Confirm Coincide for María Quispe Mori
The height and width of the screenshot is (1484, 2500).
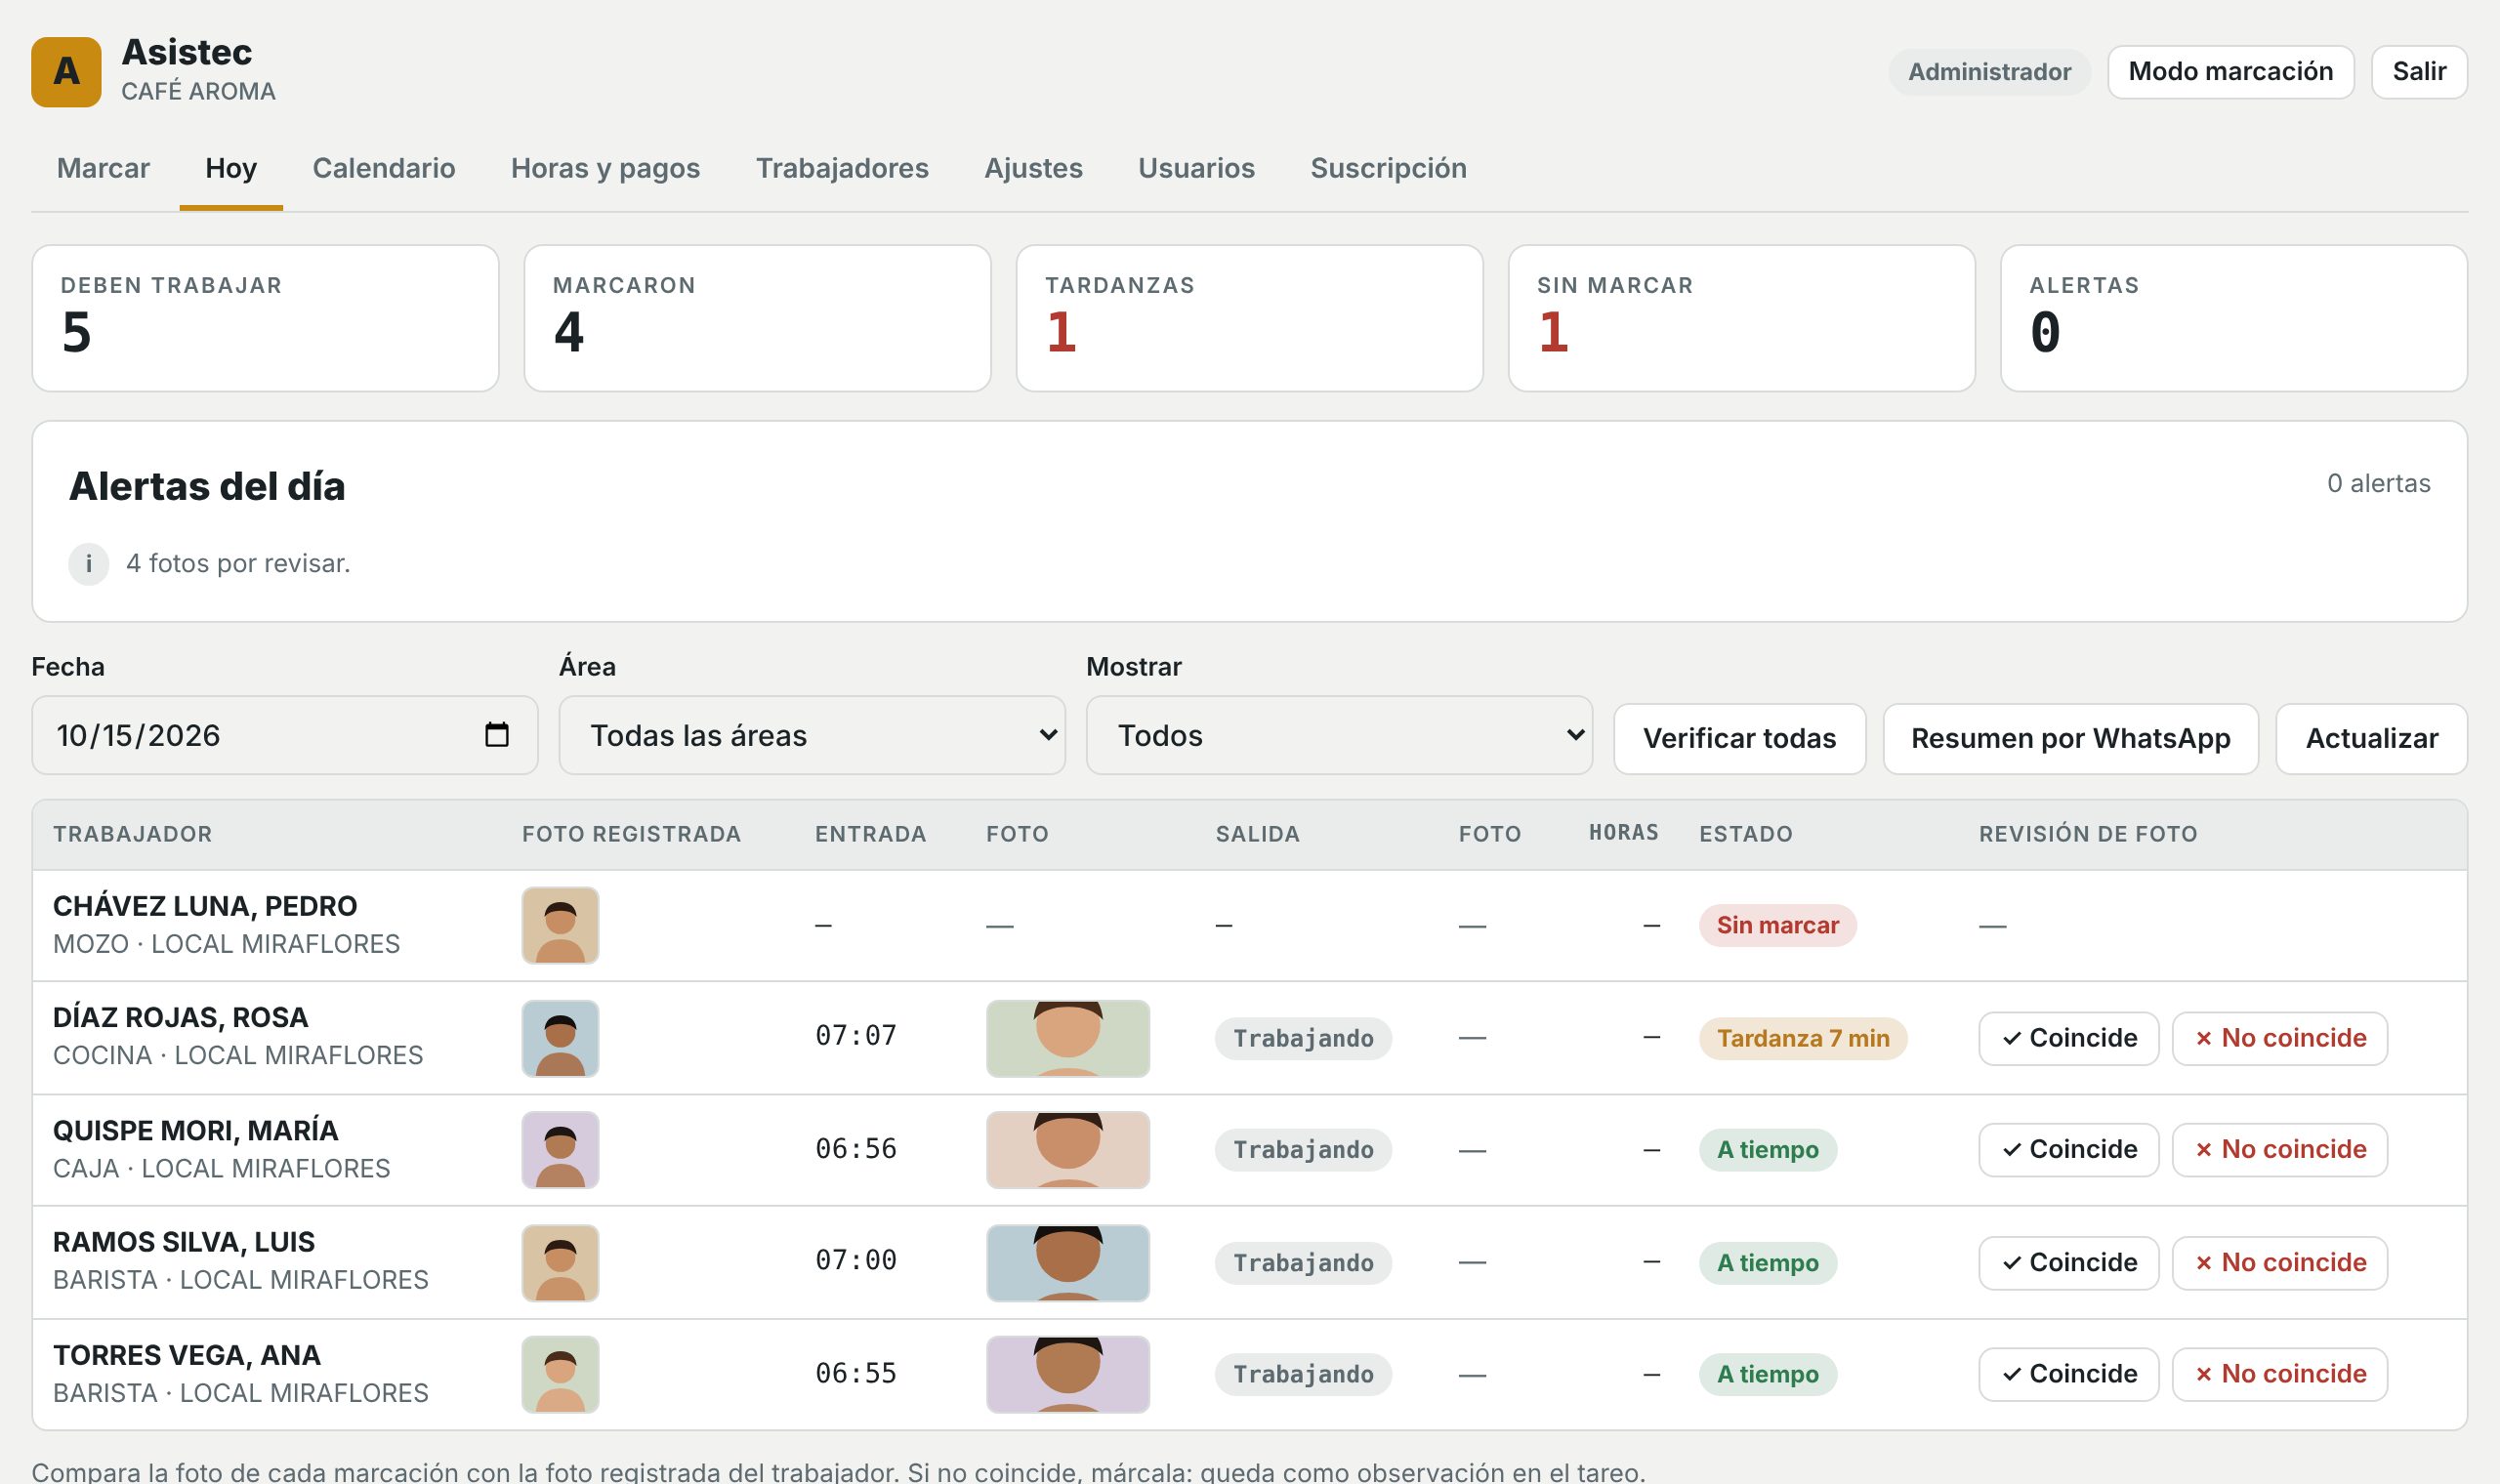coord(2068,1150)
